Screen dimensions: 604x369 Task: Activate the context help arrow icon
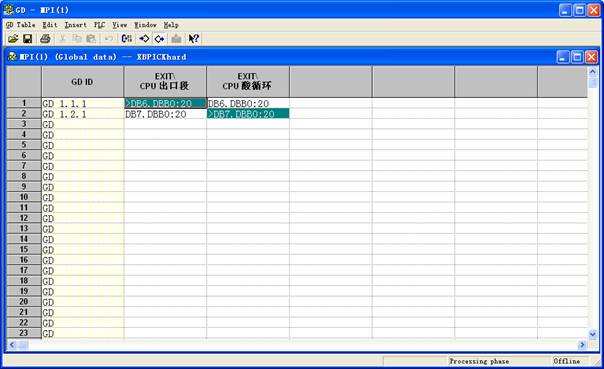194,39
